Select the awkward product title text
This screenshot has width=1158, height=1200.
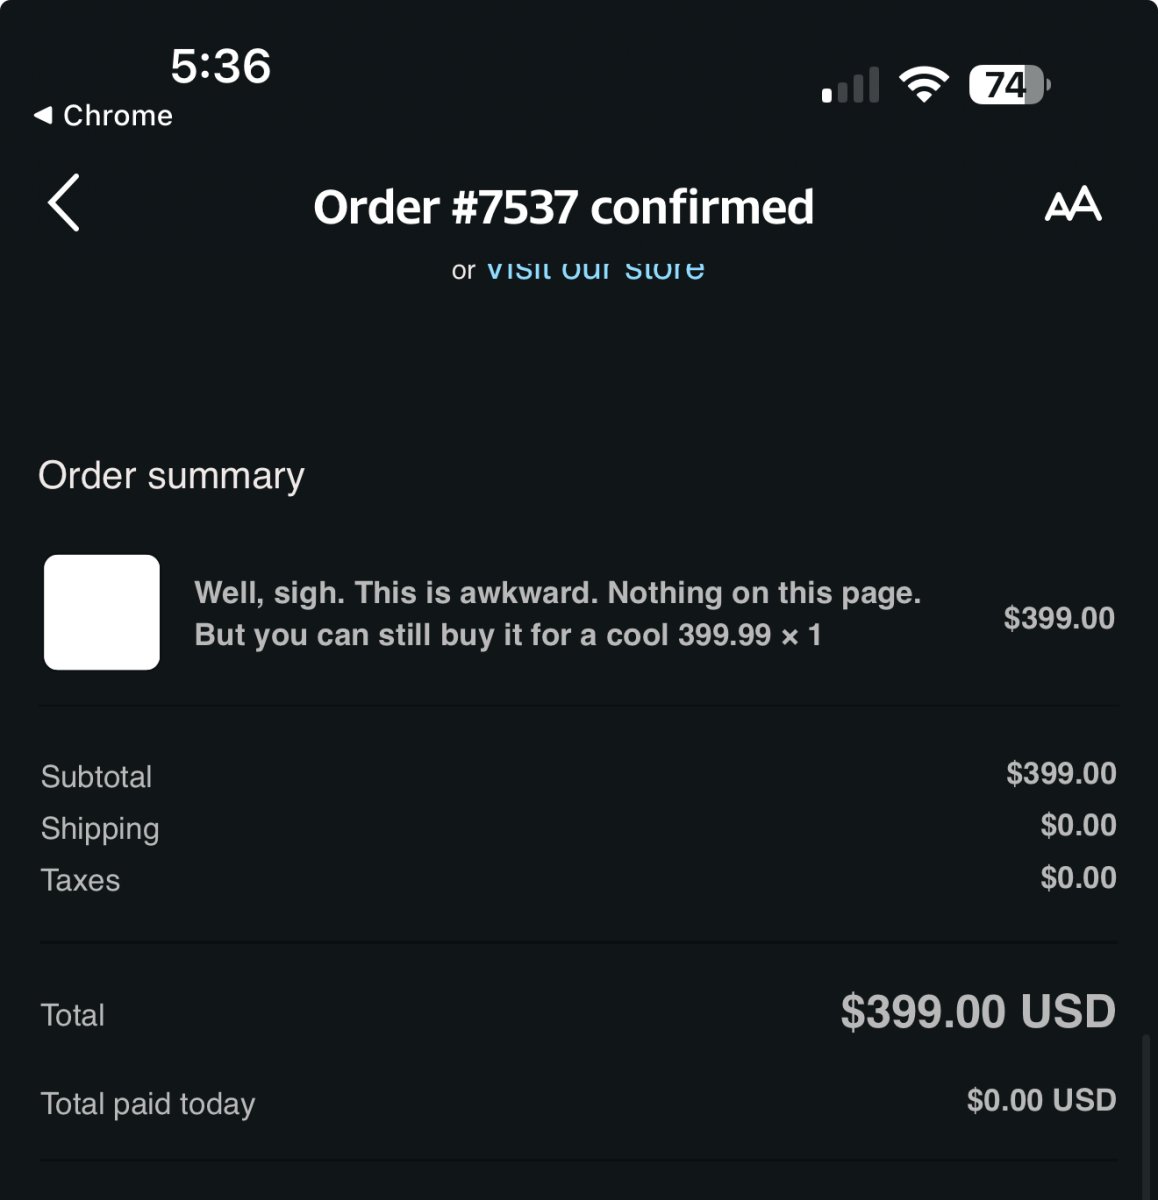[557, 613]
